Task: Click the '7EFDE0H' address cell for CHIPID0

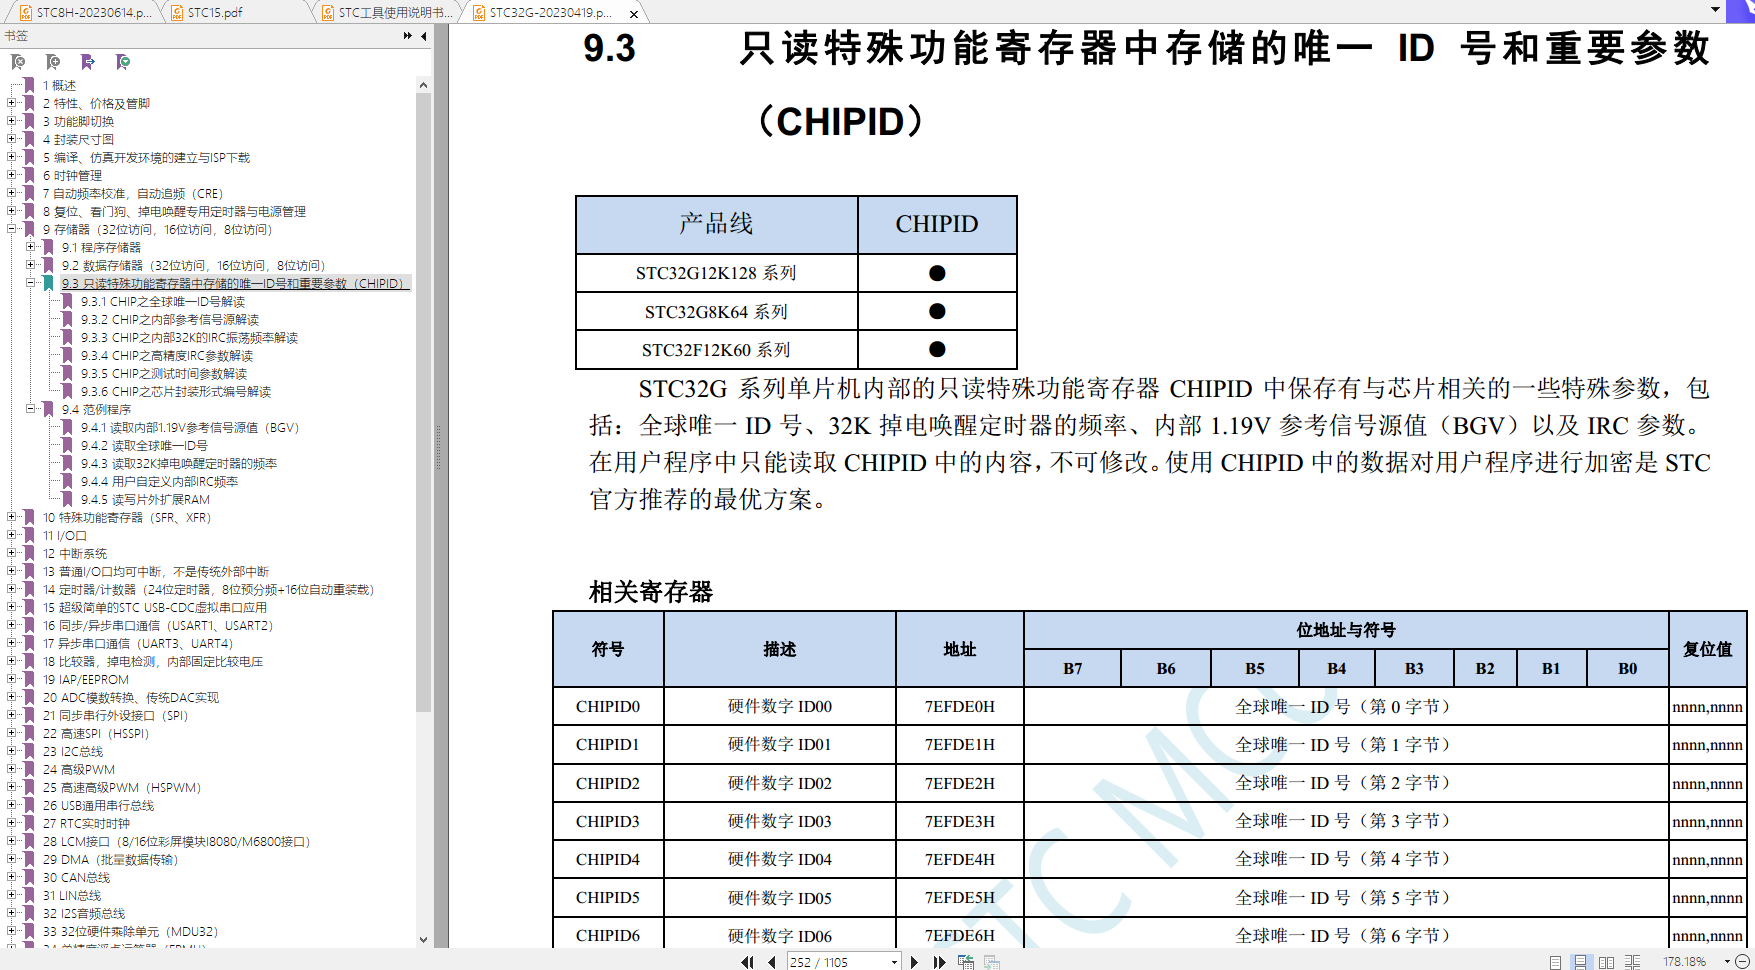Action: [x=960, y=706]
